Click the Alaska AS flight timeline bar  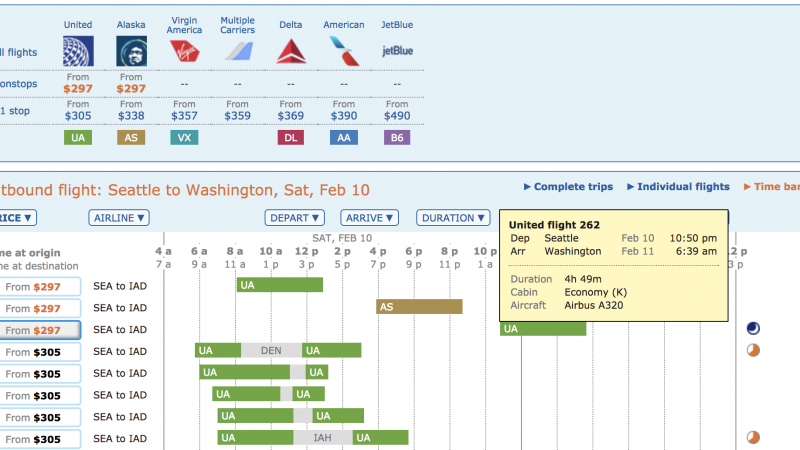pos(419,307)
